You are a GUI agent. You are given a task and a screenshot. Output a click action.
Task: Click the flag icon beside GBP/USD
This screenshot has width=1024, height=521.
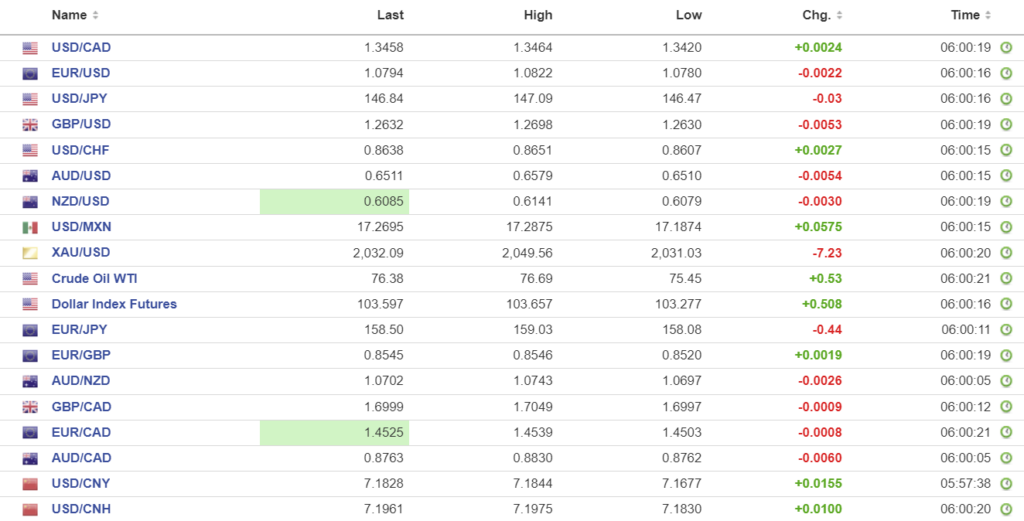30,125
